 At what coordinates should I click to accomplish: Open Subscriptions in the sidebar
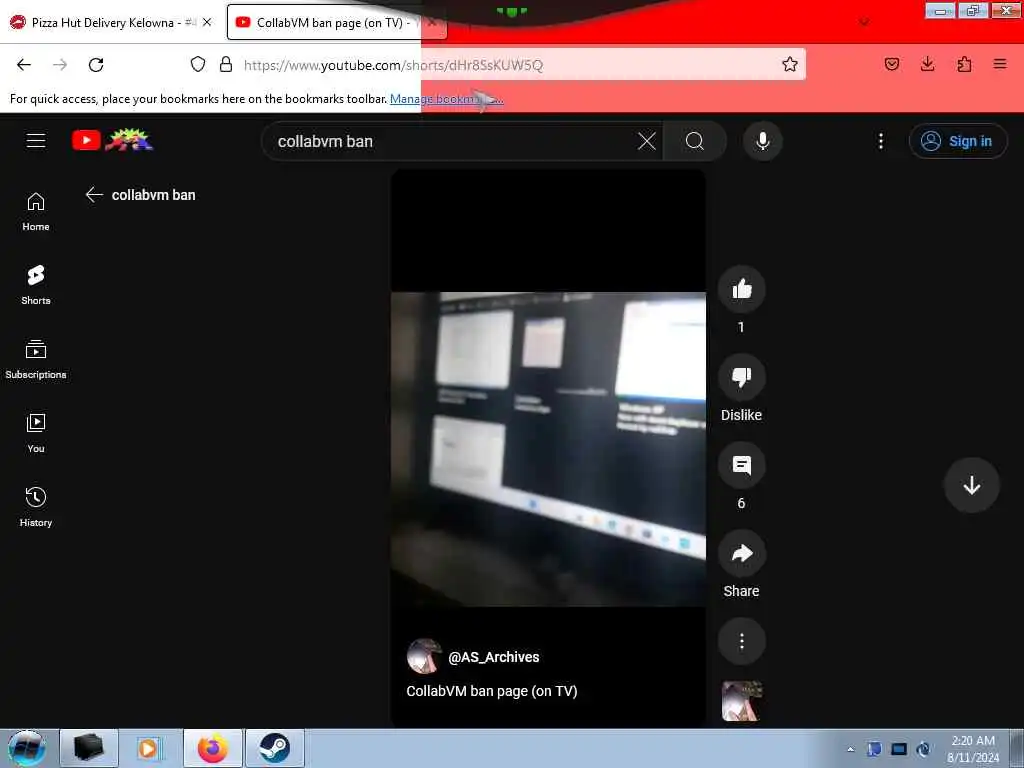pyautogui.click(x=36, y=359)
